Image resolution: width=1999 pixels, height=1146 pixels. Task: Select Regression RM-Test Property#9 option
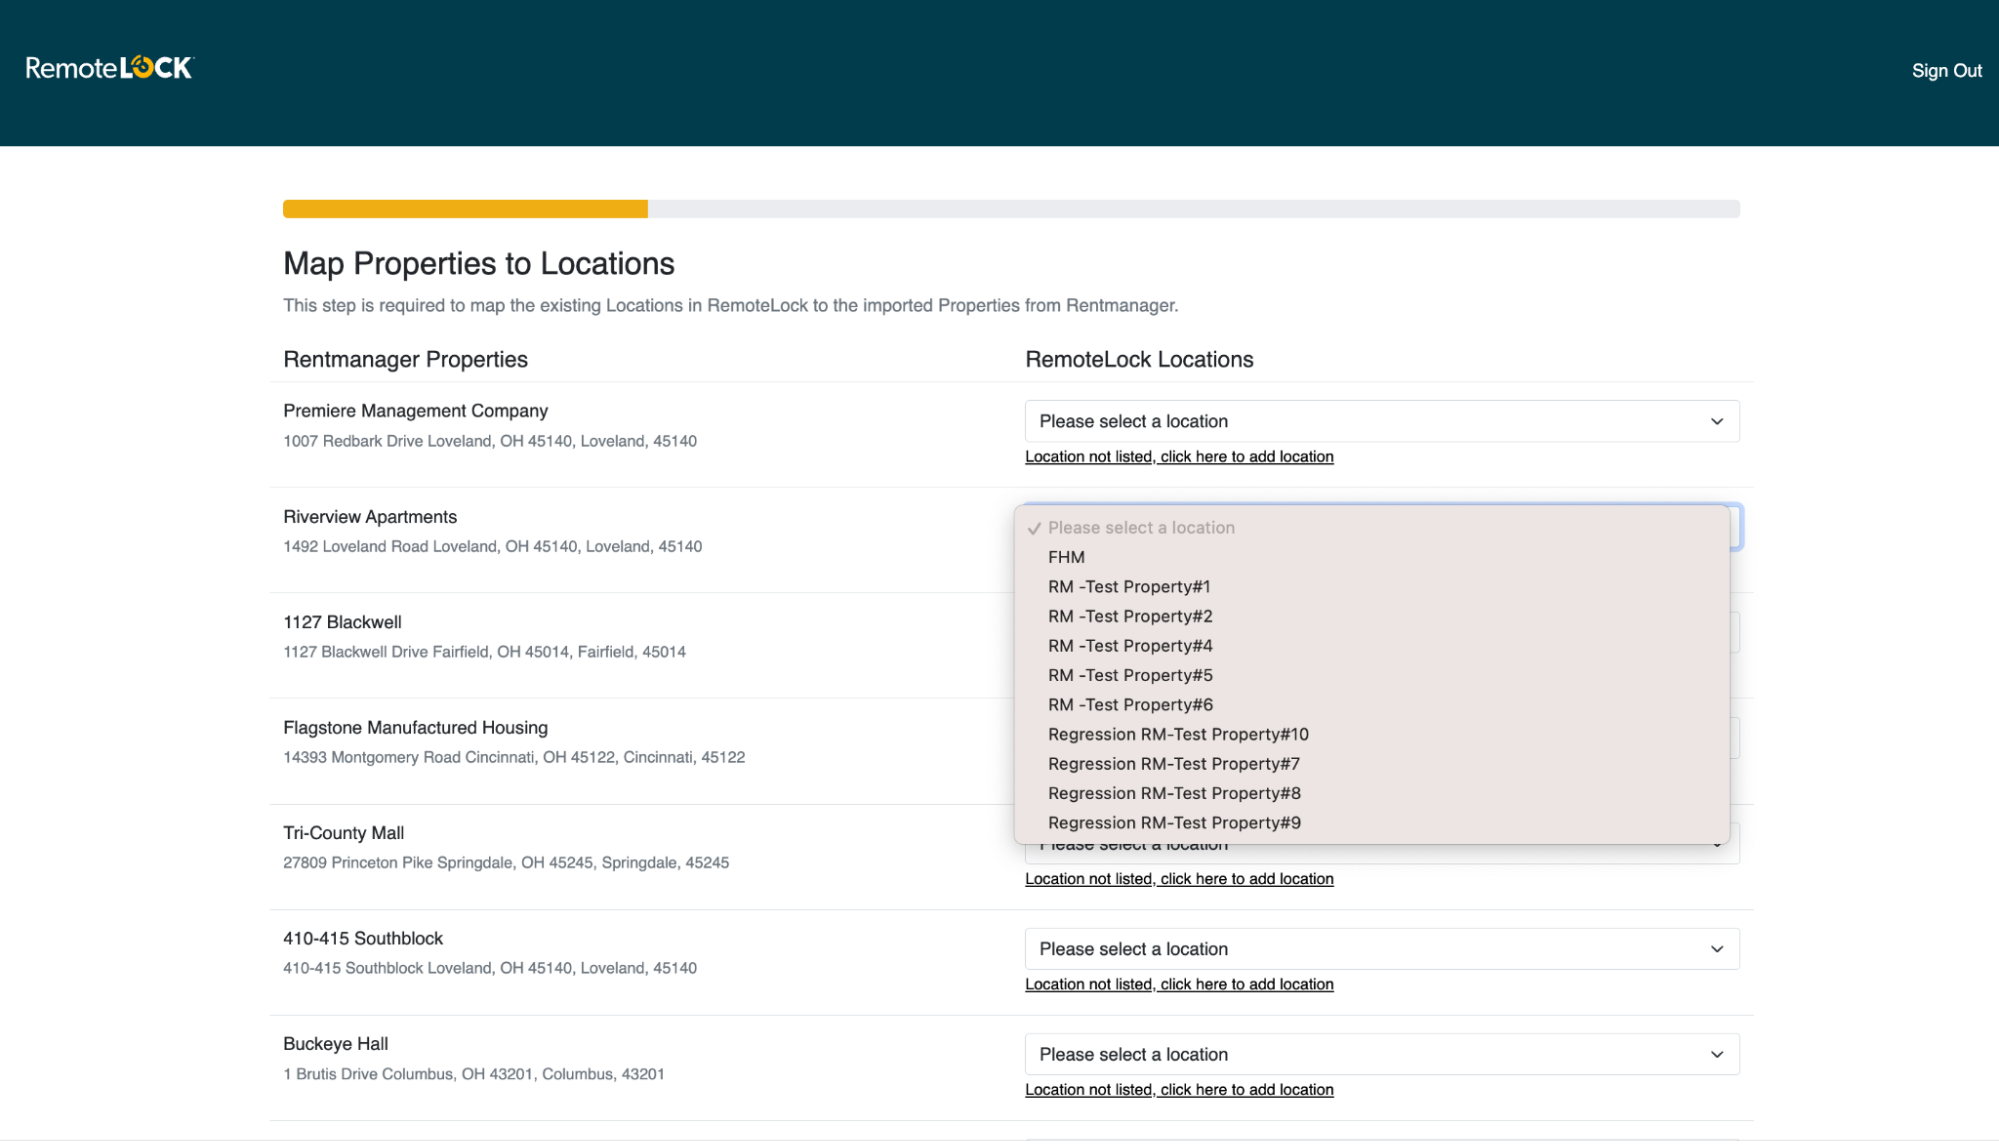coord(1173,822)
